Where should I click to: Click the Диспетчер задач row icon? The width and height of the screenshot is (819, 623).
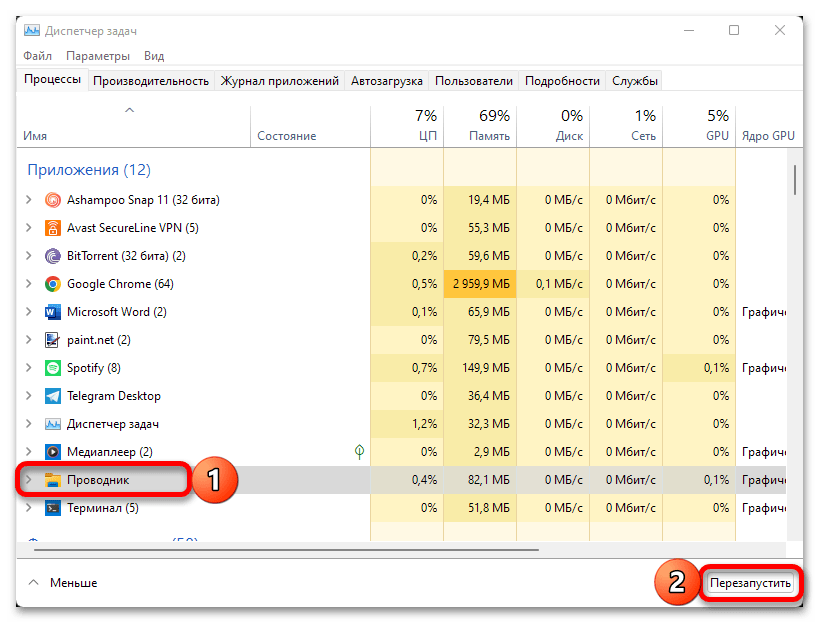53,424
